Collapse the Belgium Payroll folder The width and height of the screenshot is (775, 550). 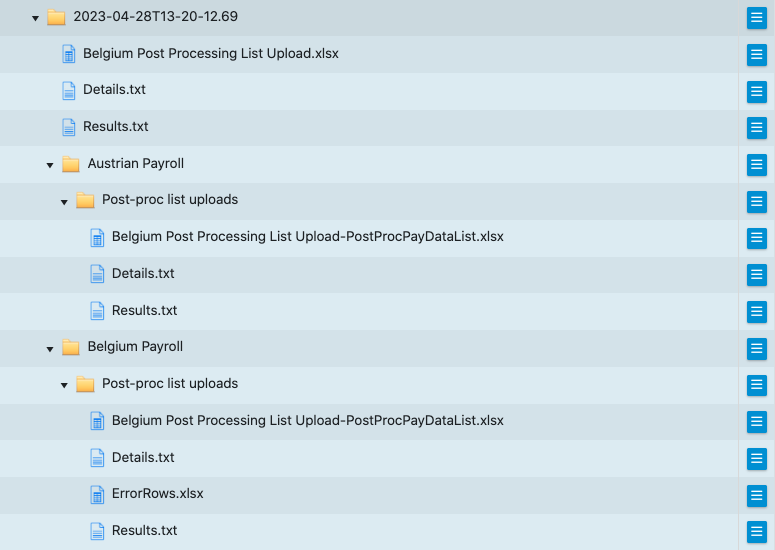point(50,348)
